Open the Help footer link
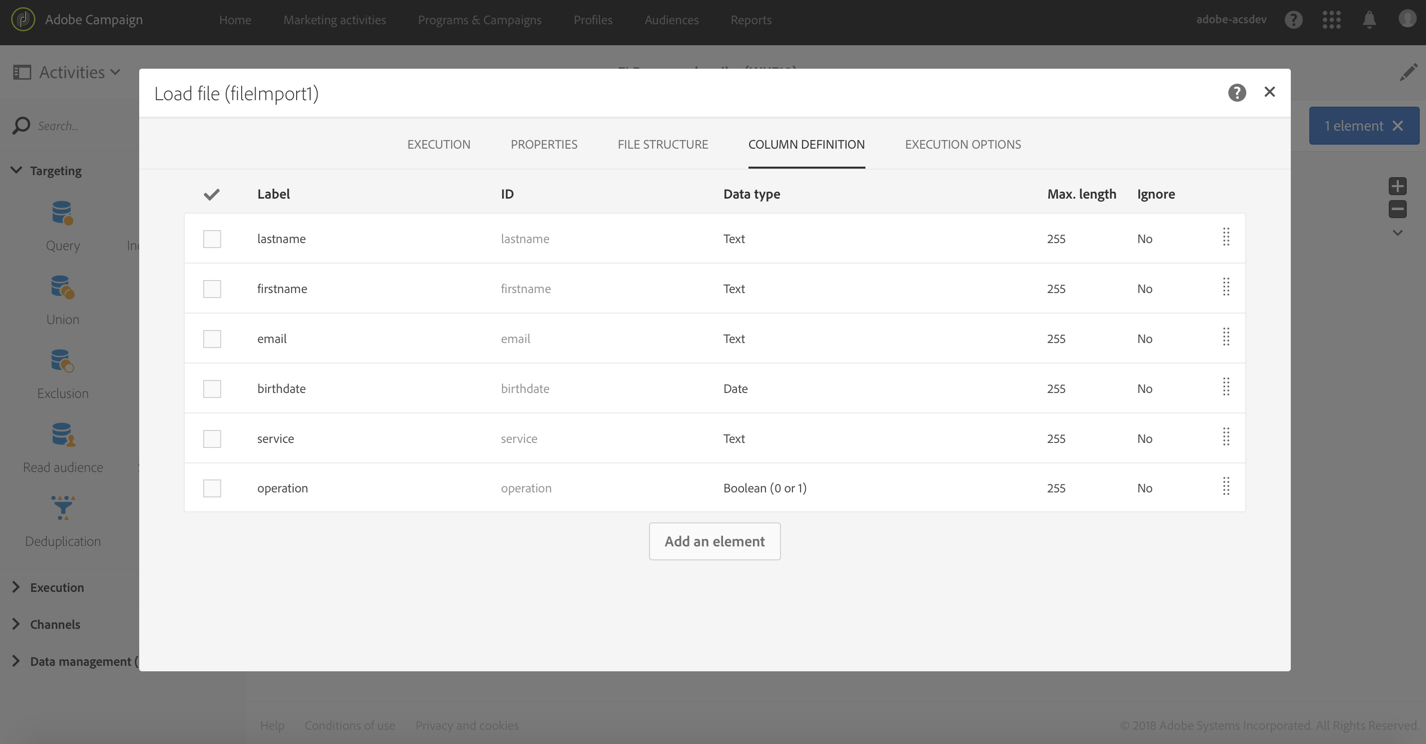1426x744 pixels. click(272, 725)
